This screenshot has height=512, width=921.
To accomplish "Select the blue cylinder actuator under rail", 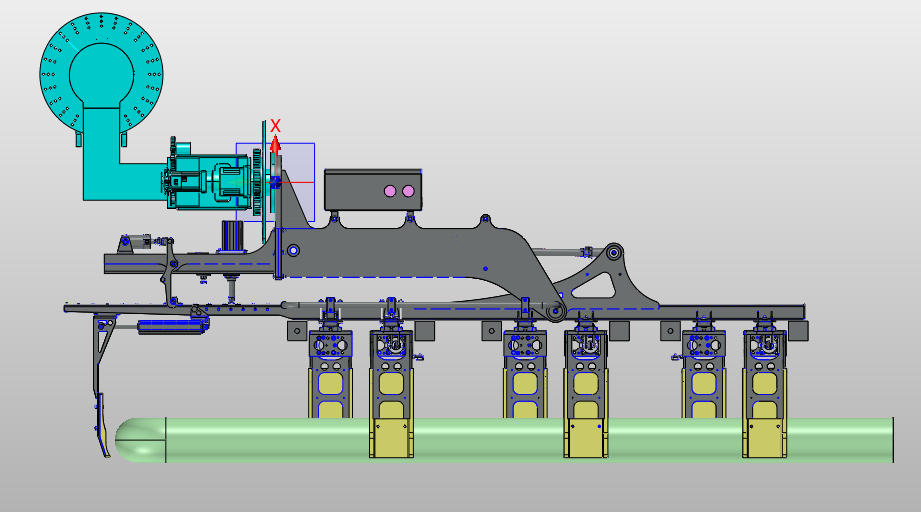I will [173, 326].
